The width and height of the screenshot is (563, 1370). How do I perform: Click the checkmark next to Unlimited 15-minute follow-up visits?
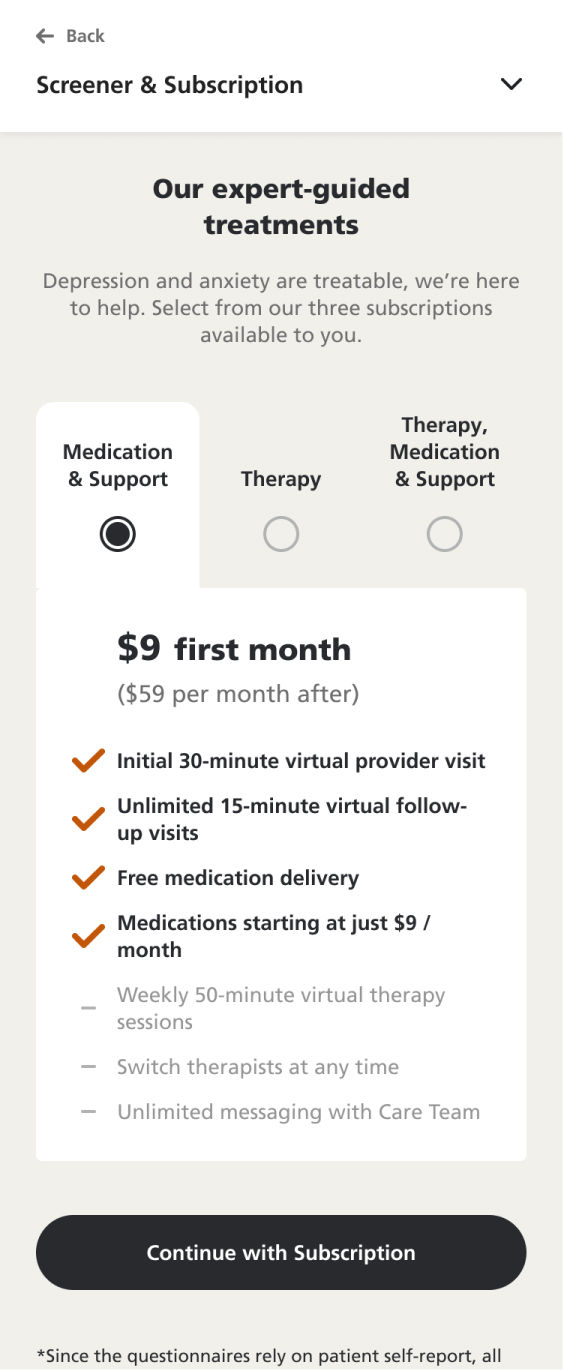tap(88, 819)
